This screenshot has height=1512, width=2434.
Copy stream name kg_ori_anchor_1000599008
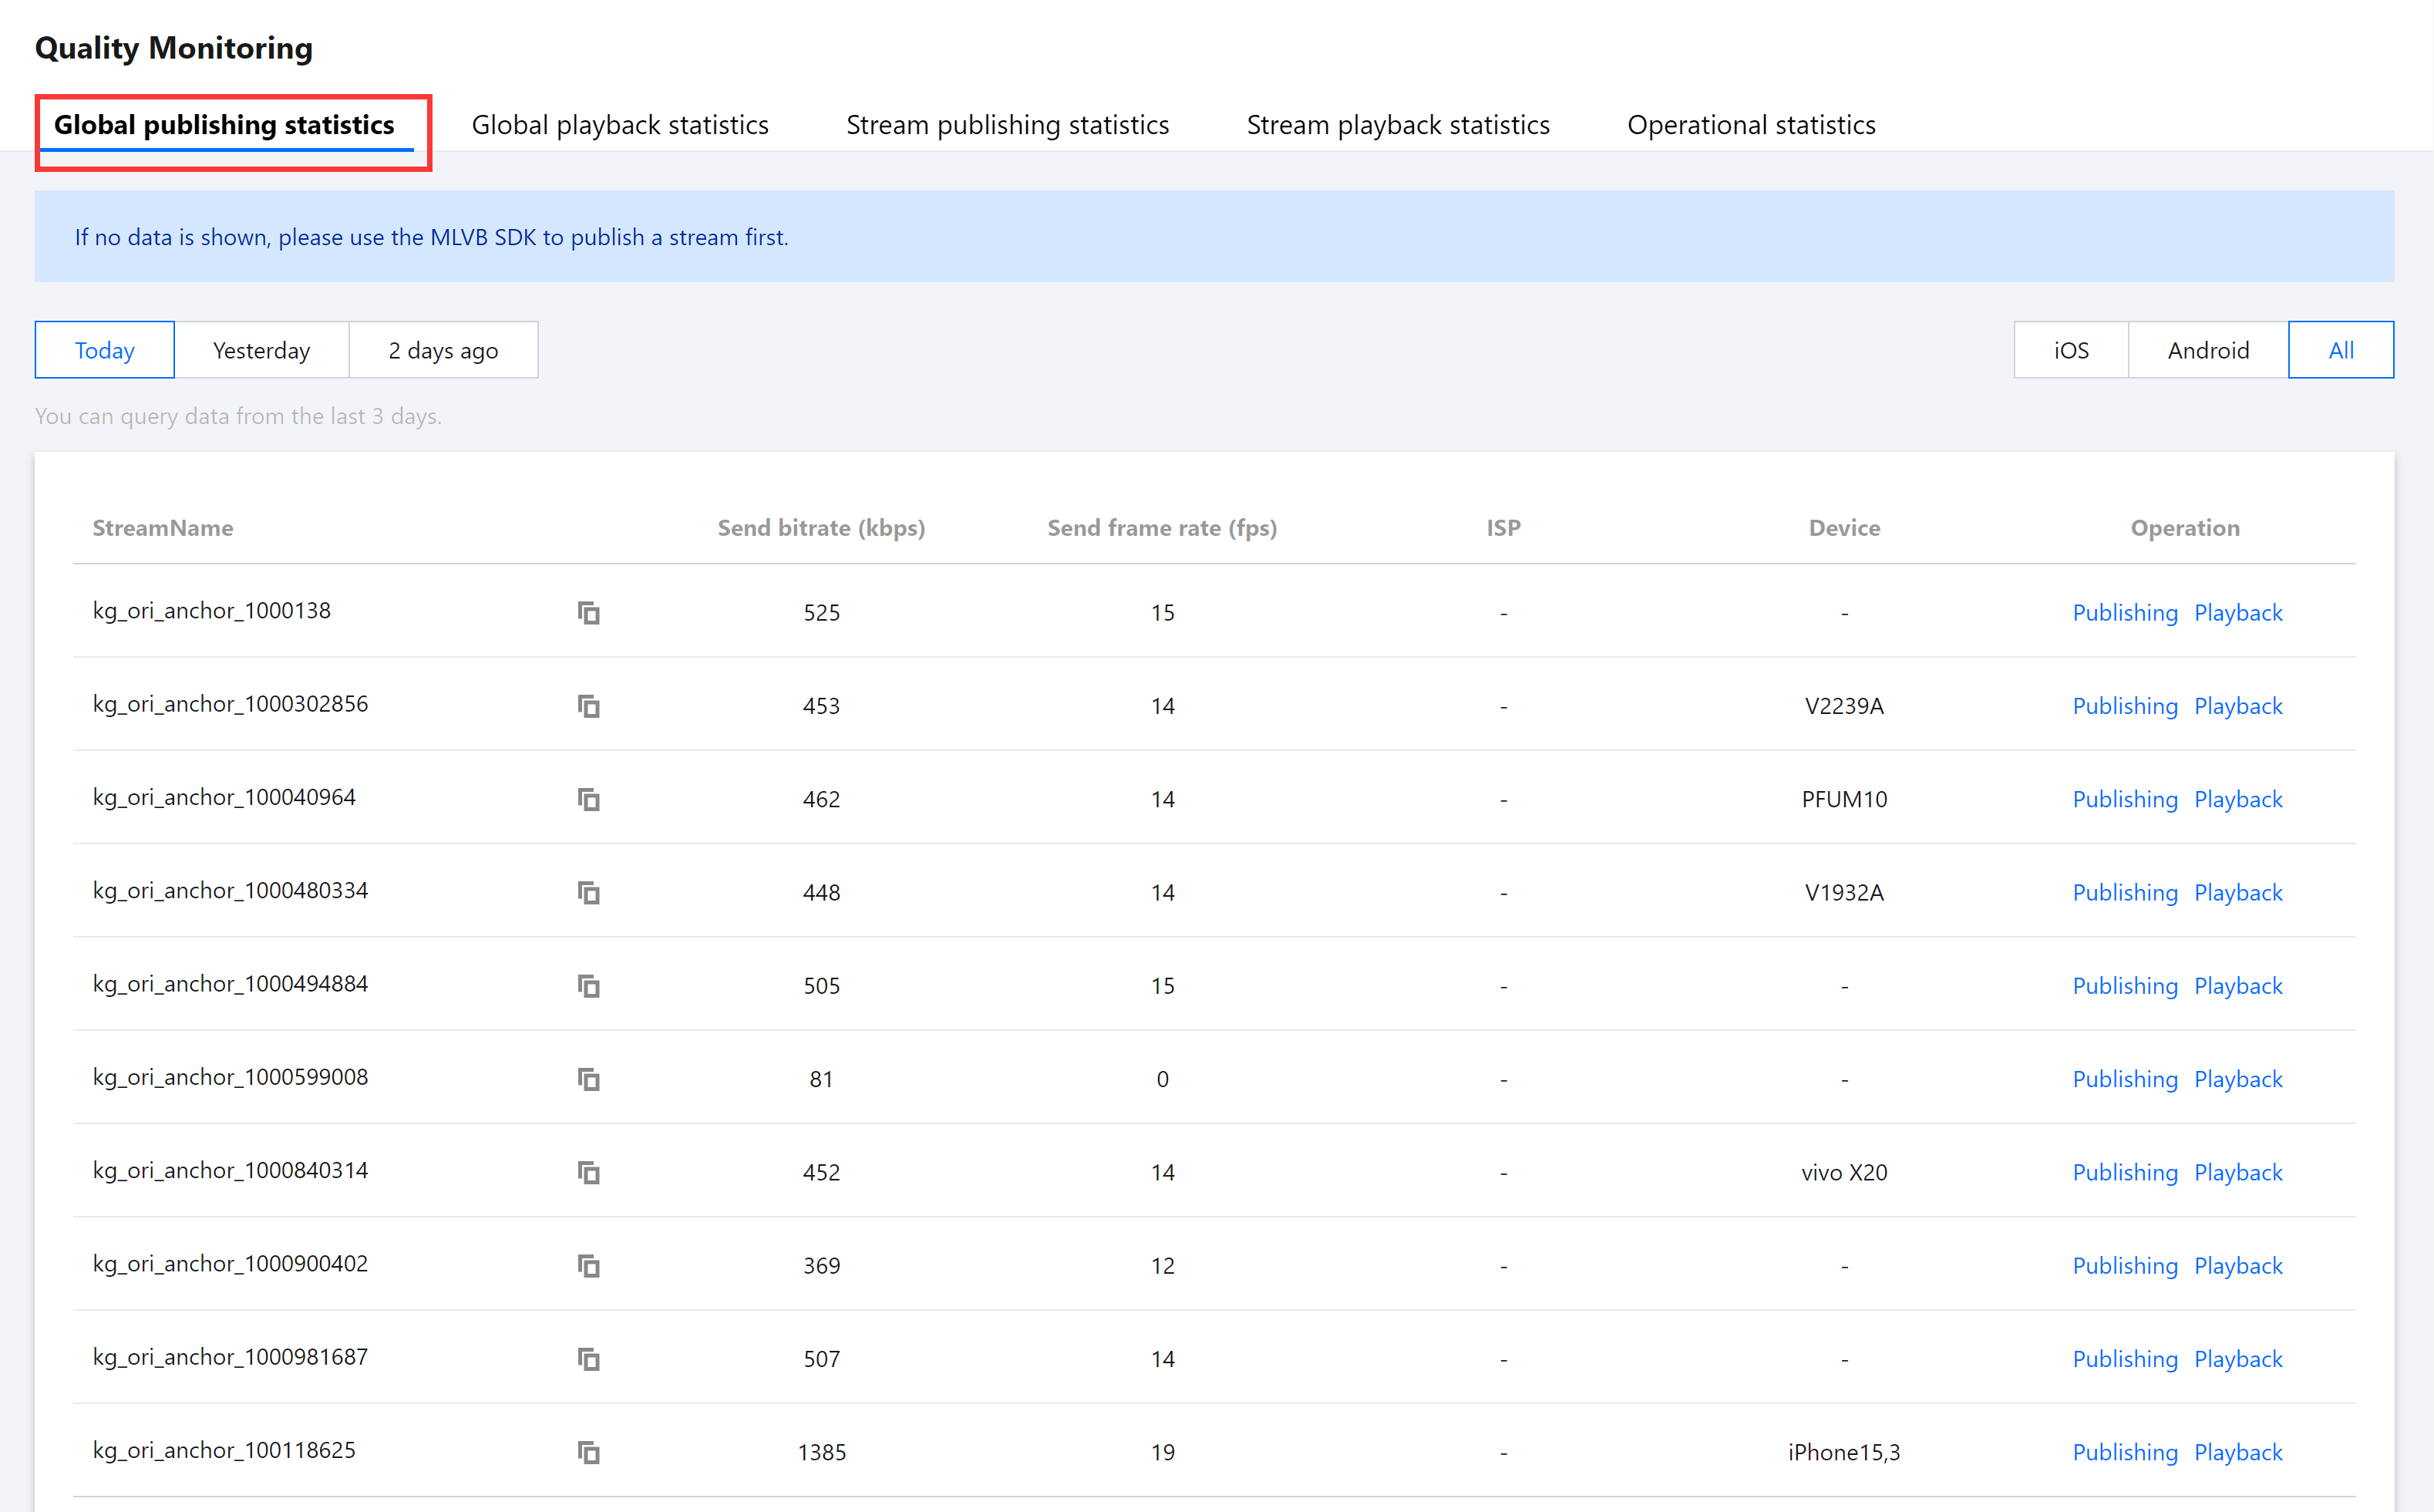coord(588,1079)
